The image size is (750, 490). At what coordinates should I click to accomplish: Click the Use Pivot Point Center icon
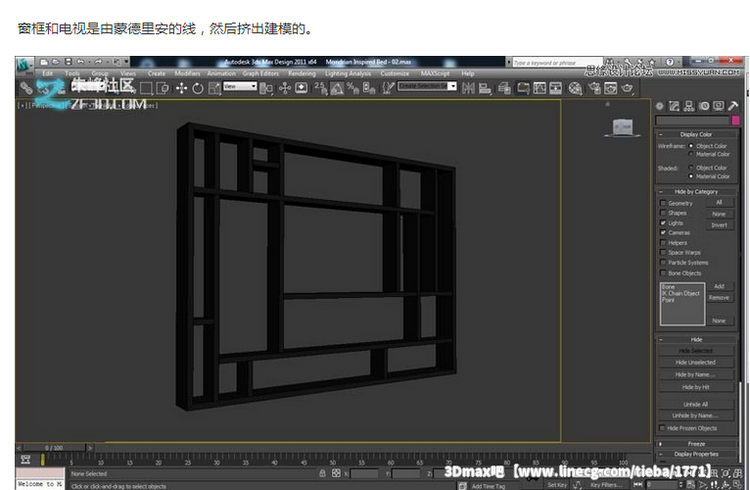[x=266, y=88]
